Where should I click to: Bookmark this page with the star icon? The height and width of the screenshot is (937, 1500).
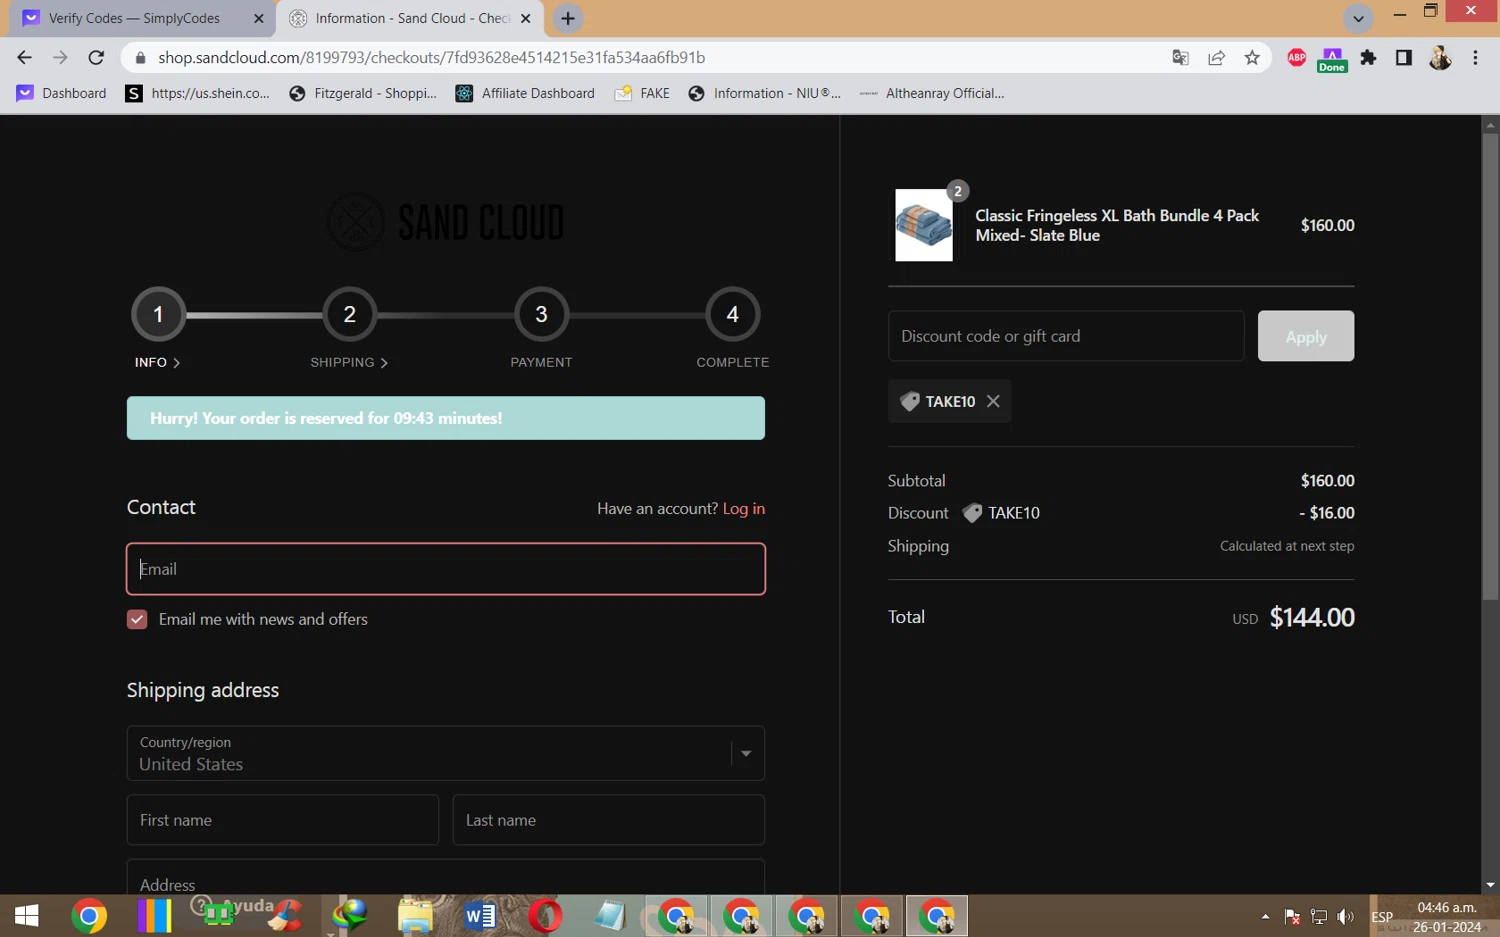(1252, 58)
